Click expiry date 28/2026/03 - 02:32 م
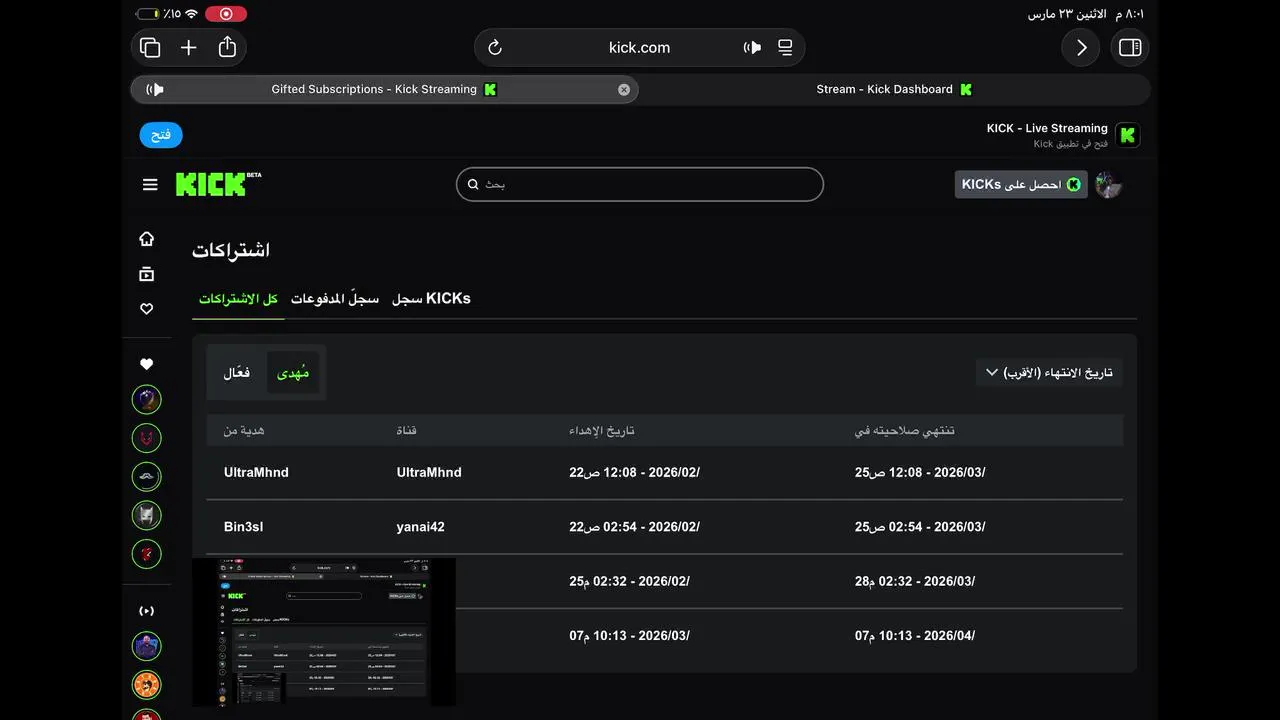This screenshot has width=1280, height=720. coord(915,581)
